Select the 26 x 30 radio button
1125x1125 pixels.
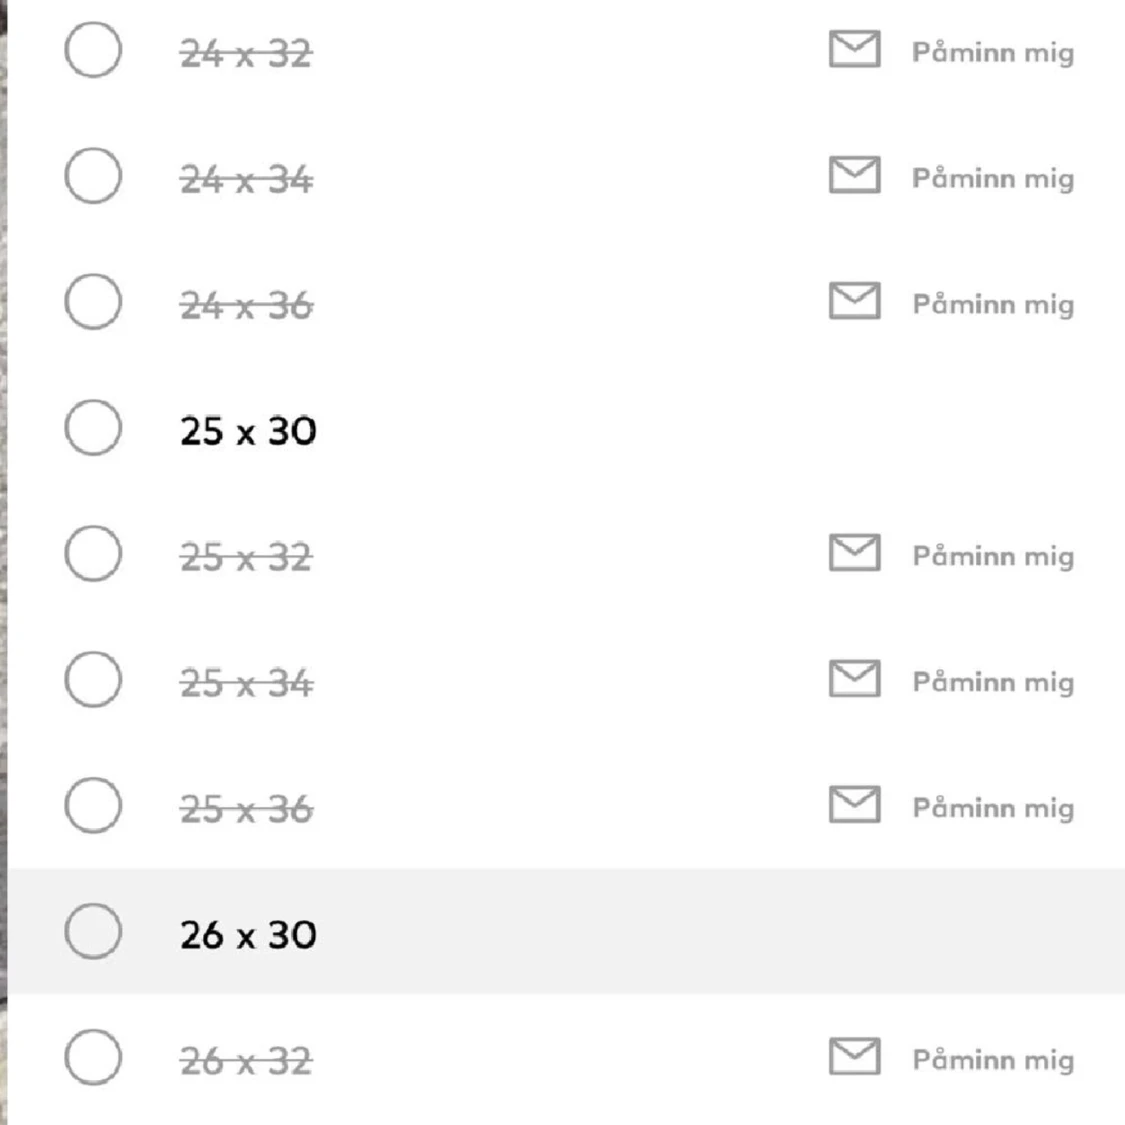tap(93, 932)
